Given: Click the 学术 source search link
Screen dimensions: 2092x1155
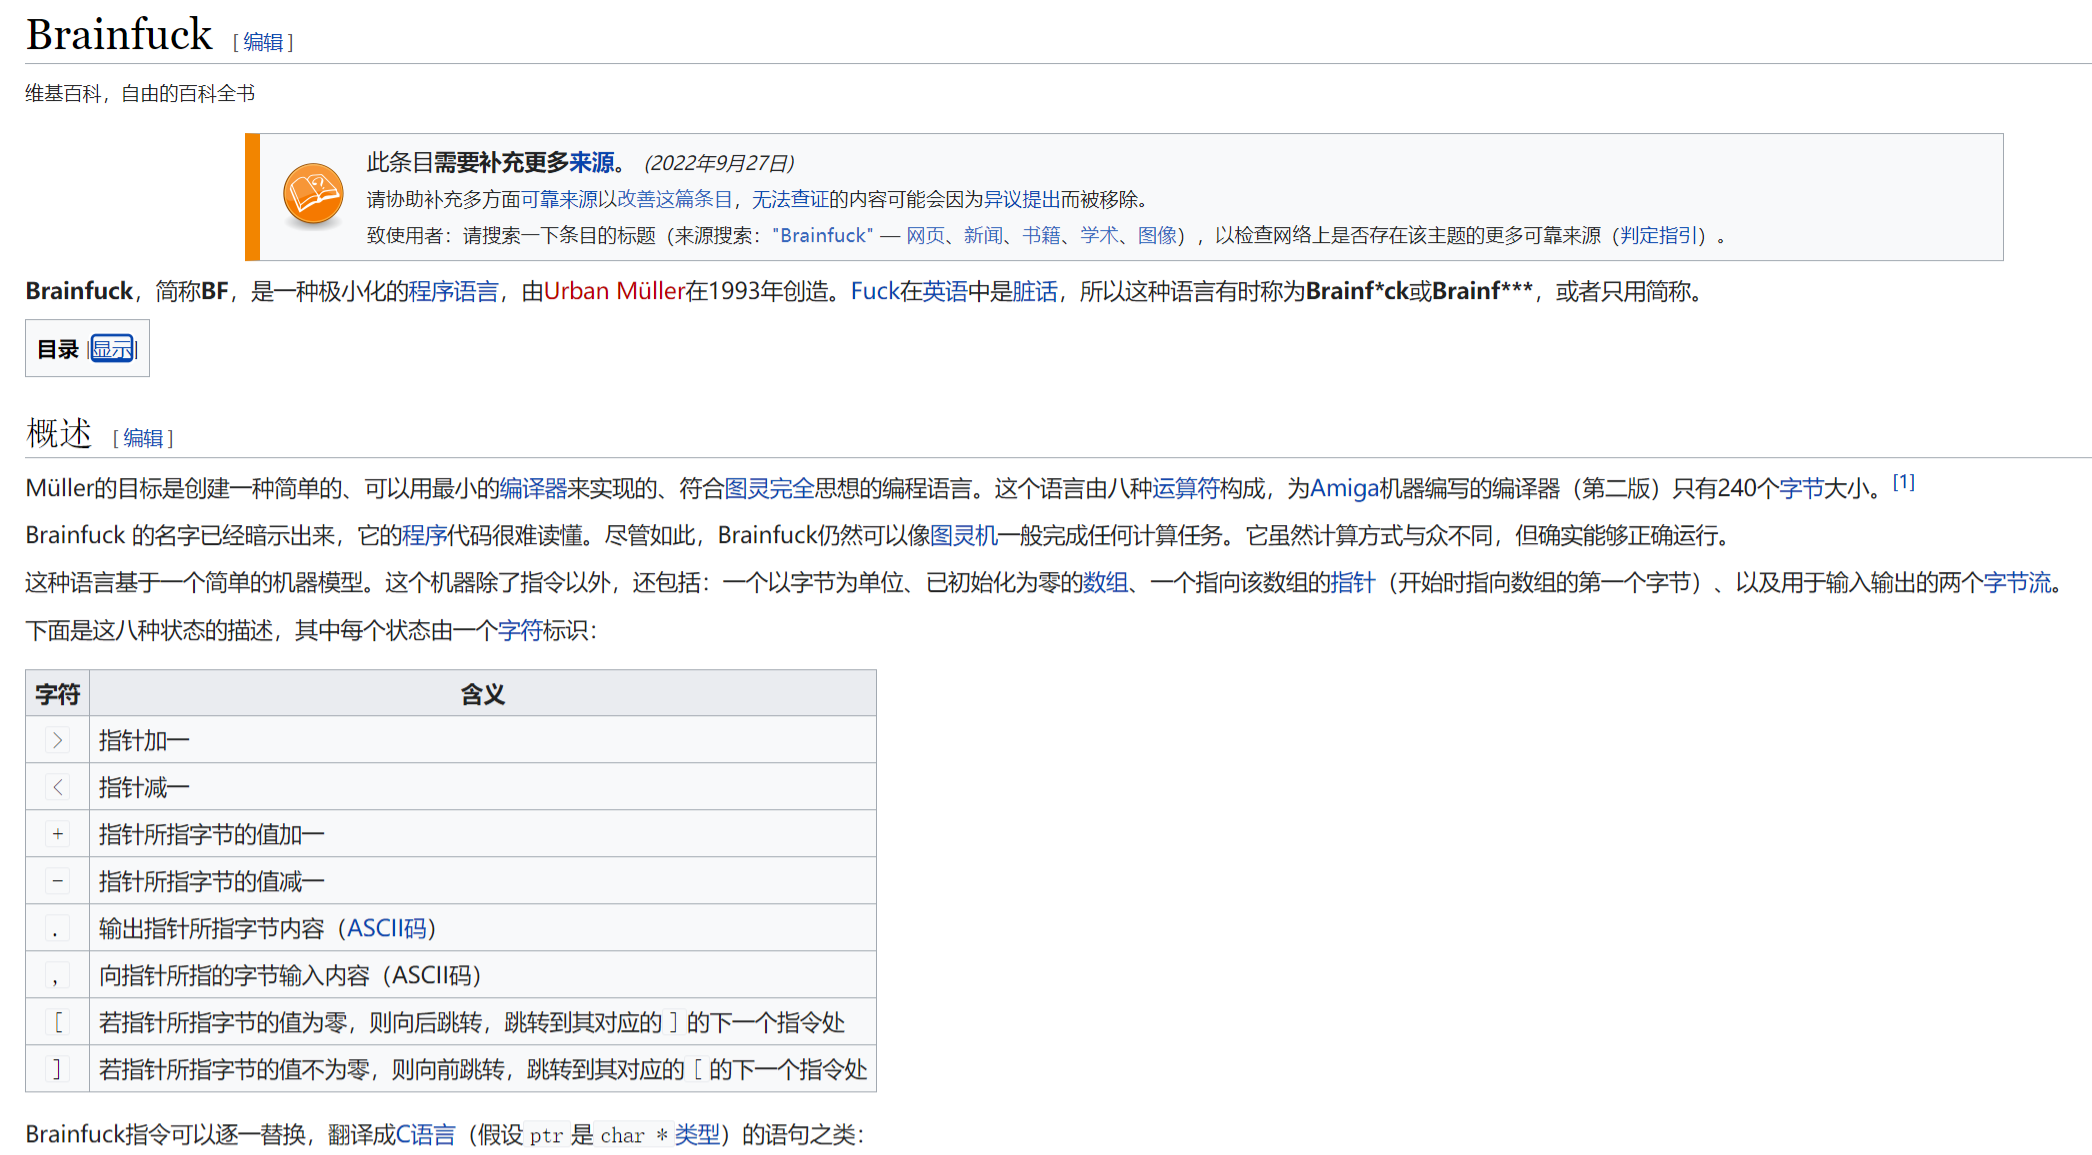Looking at the screenshot, I should point(1098,235).
